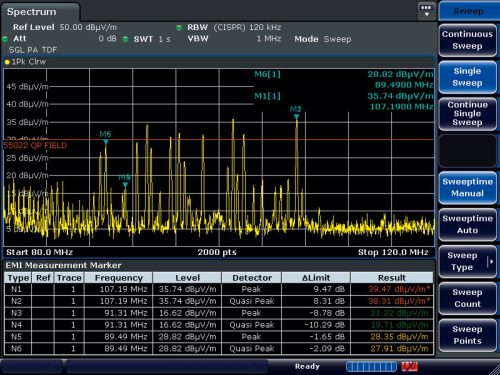Select table row N3

pyautogui.click(x=219, y=313)
